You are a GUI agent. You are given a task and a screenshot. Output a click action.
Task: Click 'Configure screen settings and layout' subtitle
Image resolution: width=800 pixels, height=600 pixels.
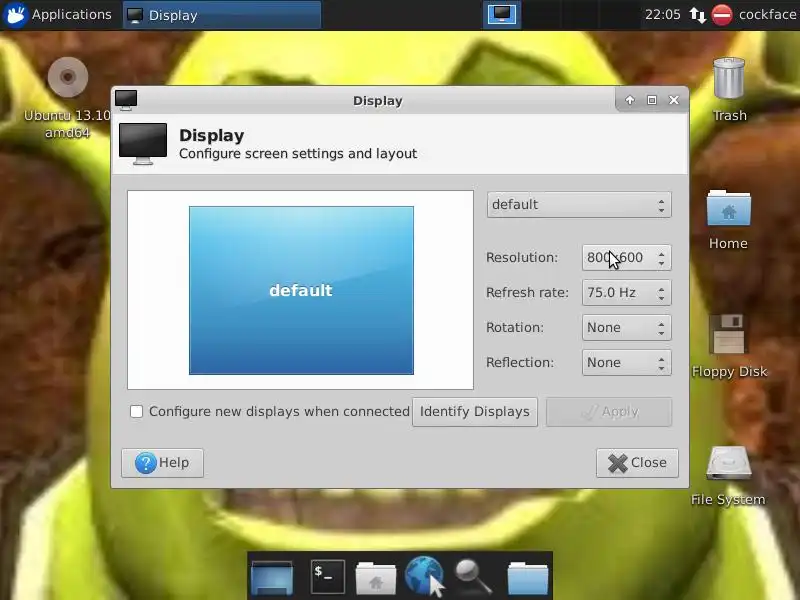[298, 154]
